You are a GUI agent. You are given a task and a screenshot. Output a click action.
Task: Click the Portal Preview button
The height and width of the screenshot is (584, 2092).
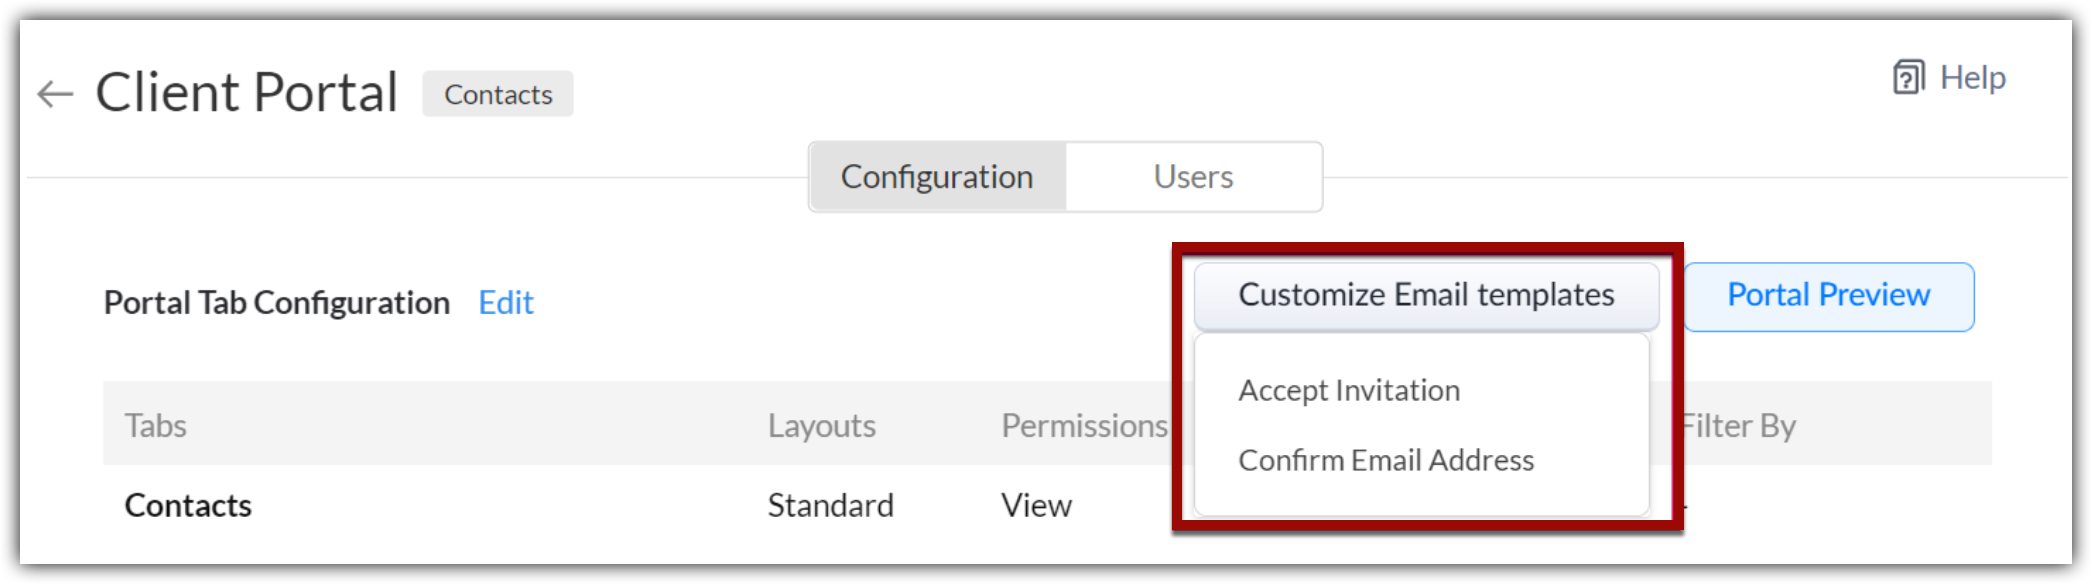1828,296
